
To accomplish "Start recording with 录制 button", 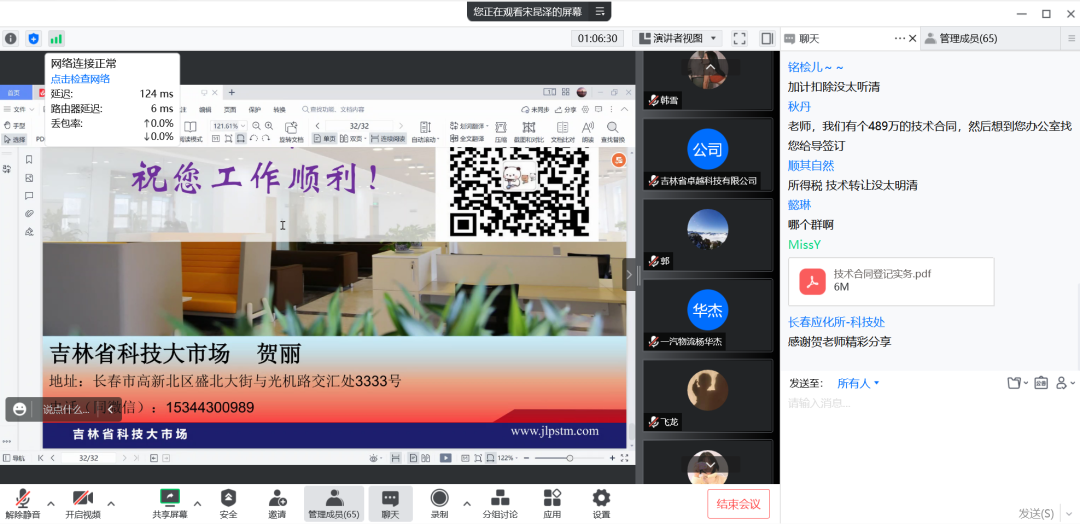I will [439, 504].
